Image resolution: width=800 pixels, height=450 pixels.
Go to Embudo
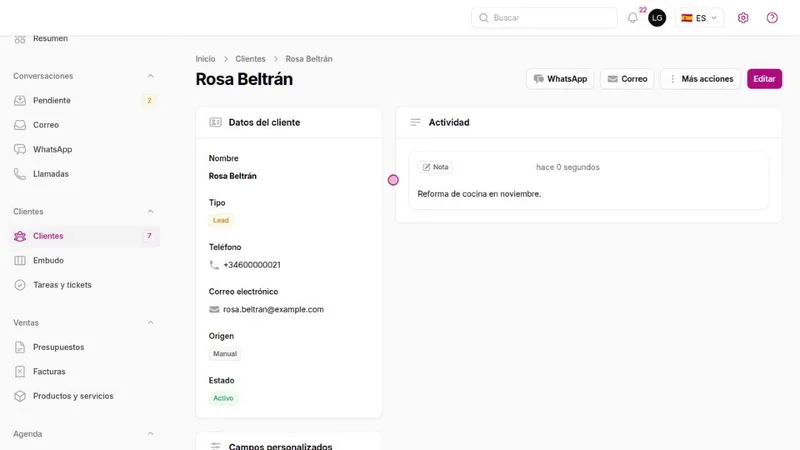tap(84, 261)
